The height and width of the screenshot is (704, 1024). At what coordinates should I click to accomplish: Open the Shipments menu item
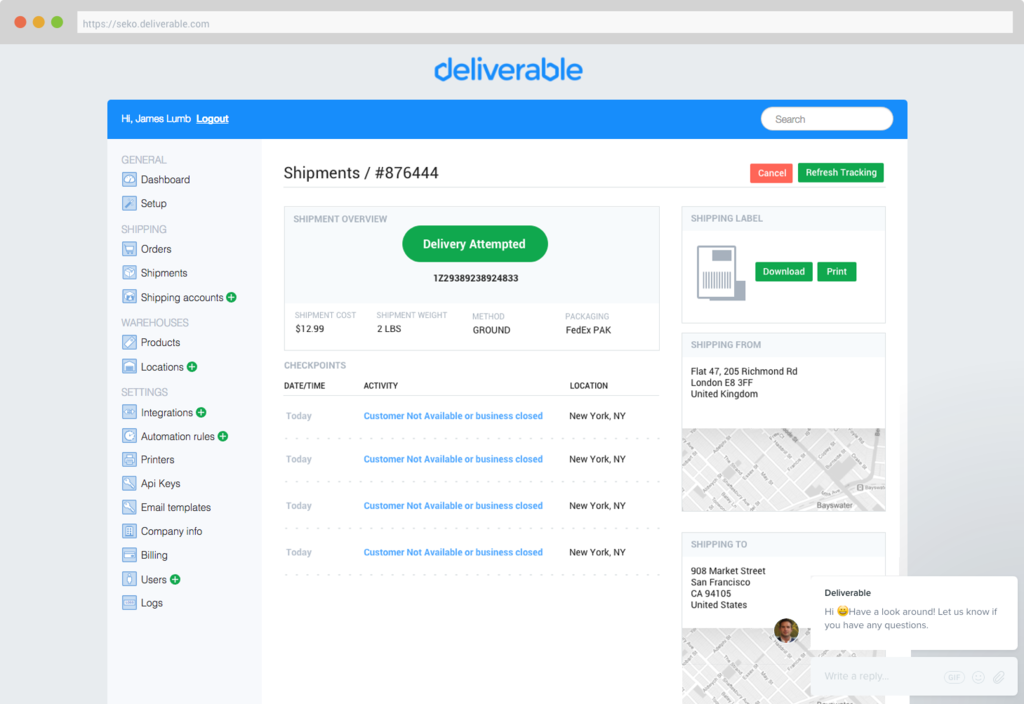(x=164, y=273)
